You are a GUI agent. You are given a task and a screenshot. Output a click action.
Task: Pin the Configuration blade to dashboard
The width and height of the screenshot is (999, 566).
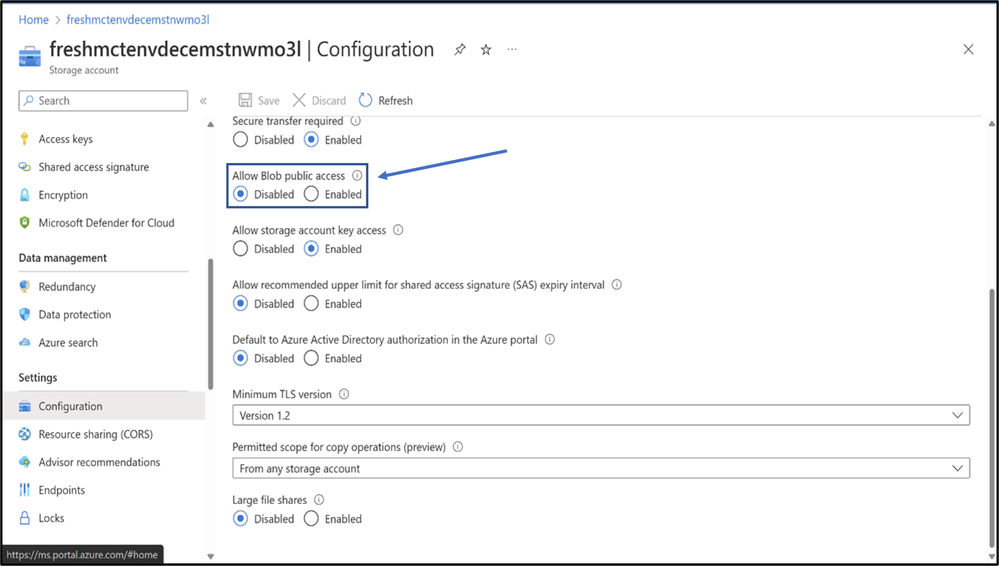click(x=459, y=50)
